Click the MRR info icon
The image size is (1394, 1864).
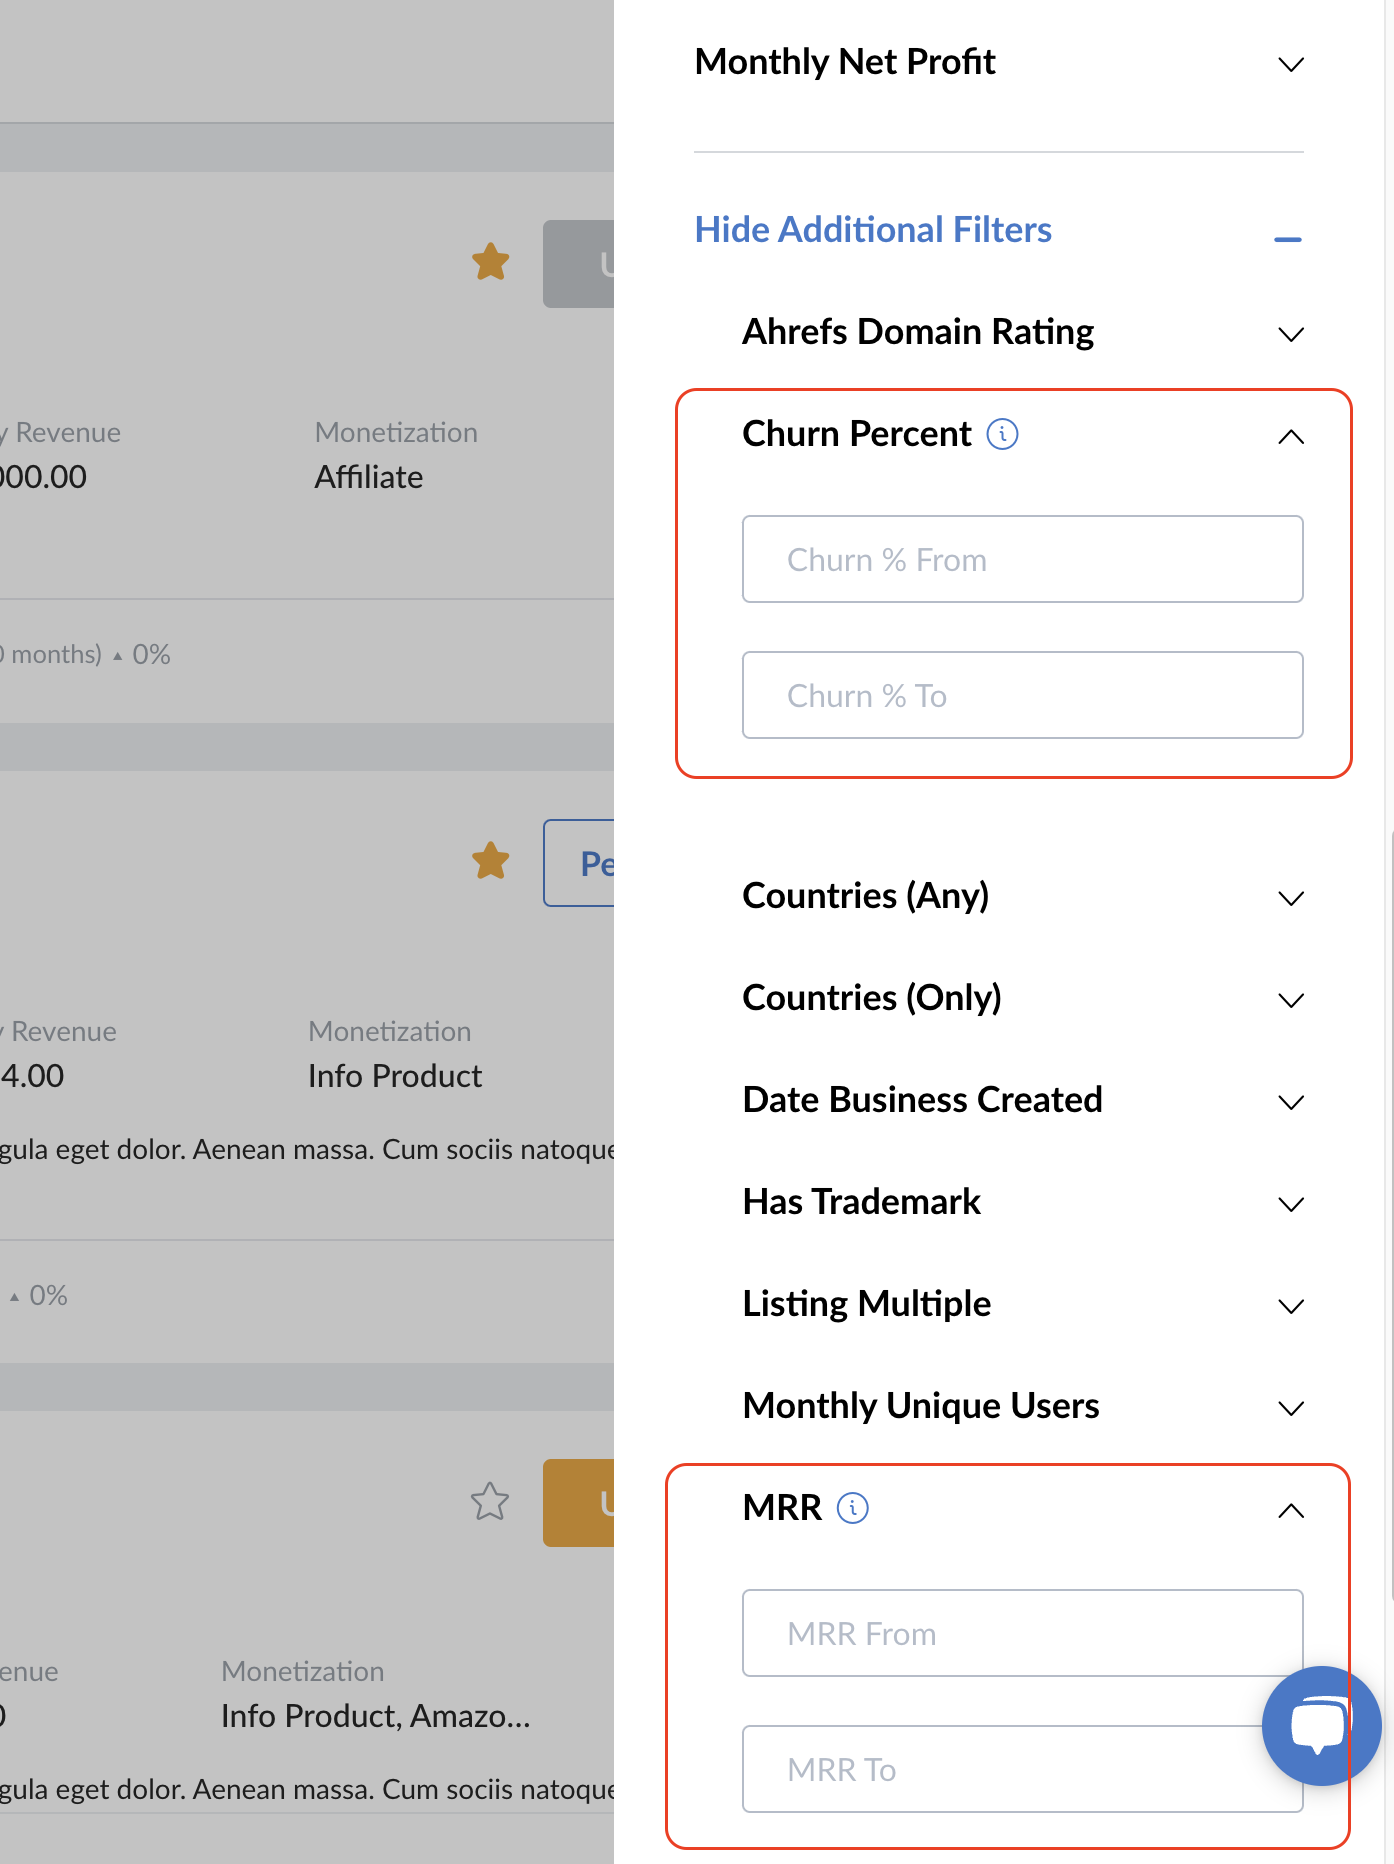[852, 1508]
